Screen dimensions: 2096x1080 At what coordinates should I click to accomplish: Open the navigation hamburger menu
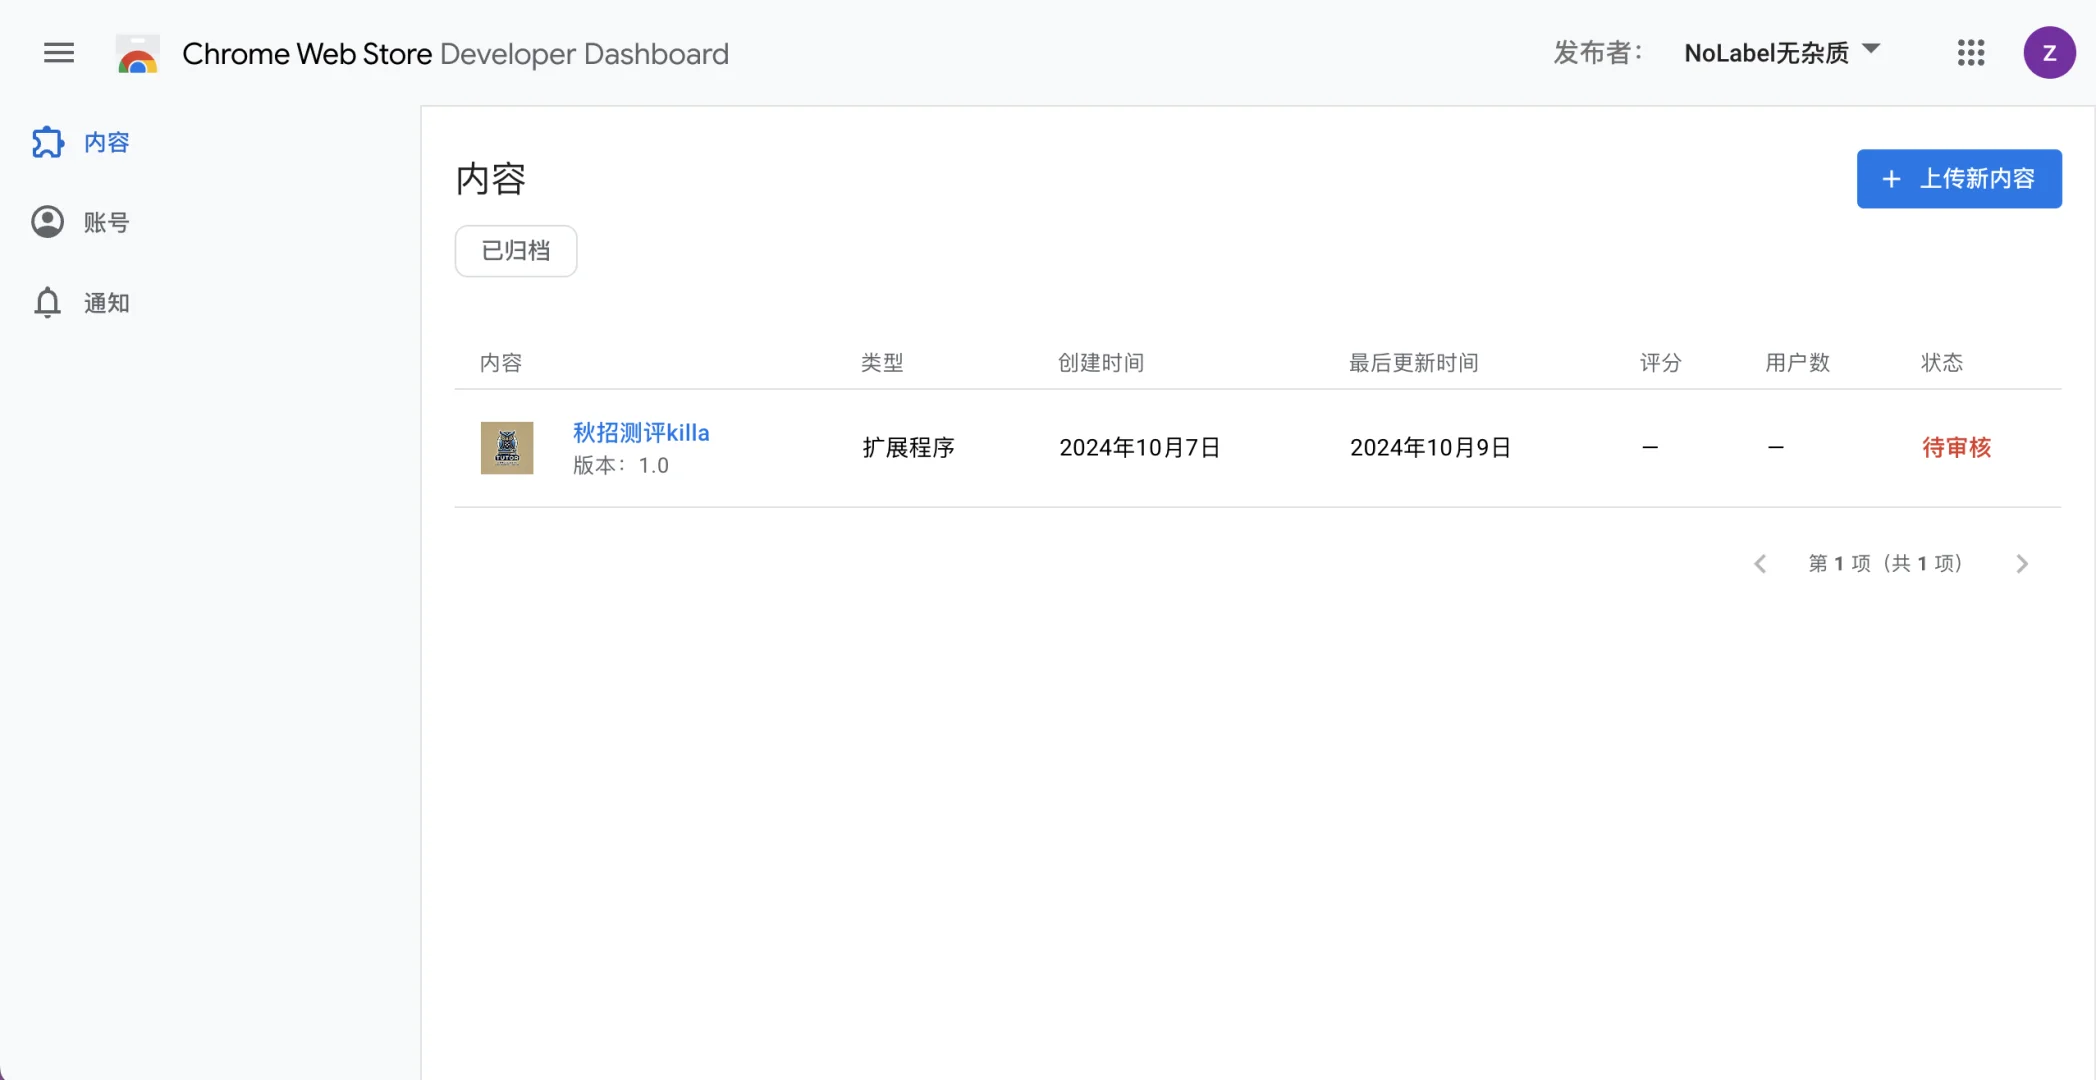pyautogui.click(x=59, y=52)
